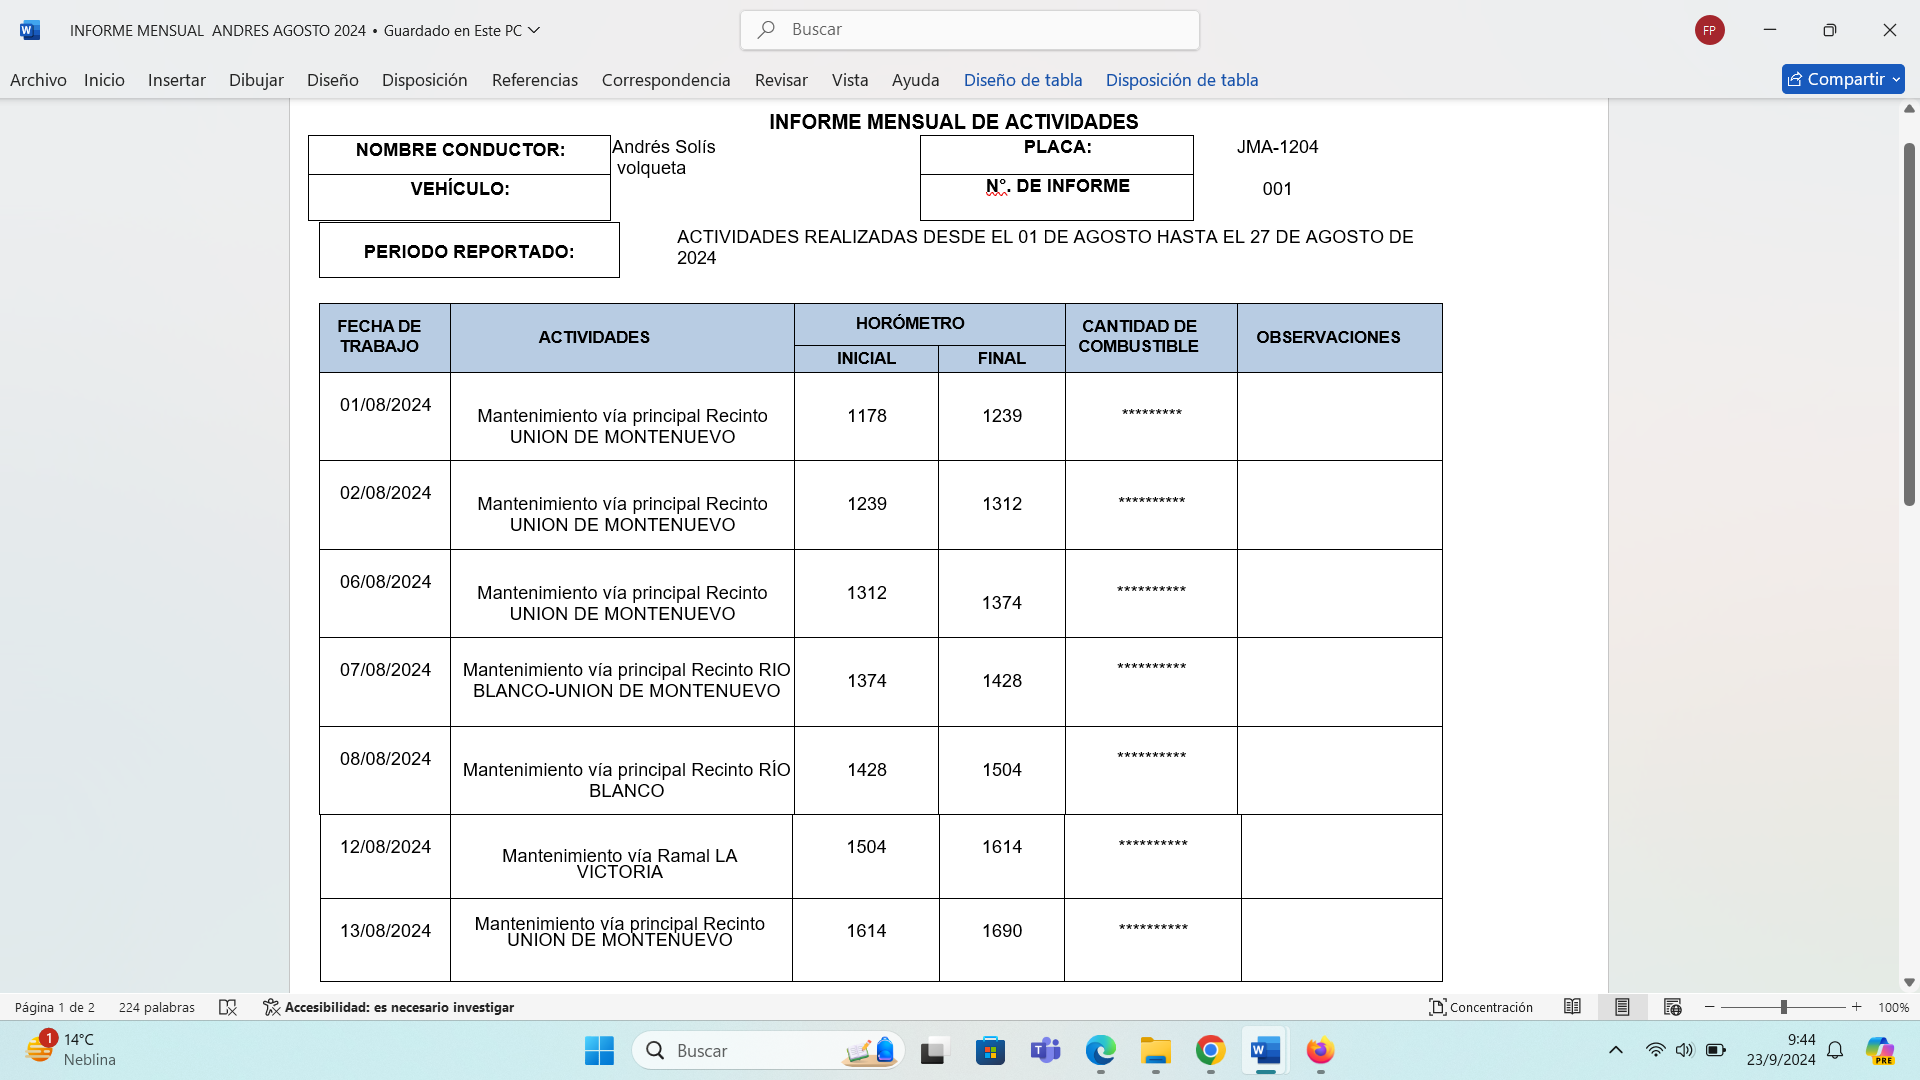This screenshot has height=1080, width=1920.
Task: Select Print Layout view icon
Action: pos(1622,1007)
